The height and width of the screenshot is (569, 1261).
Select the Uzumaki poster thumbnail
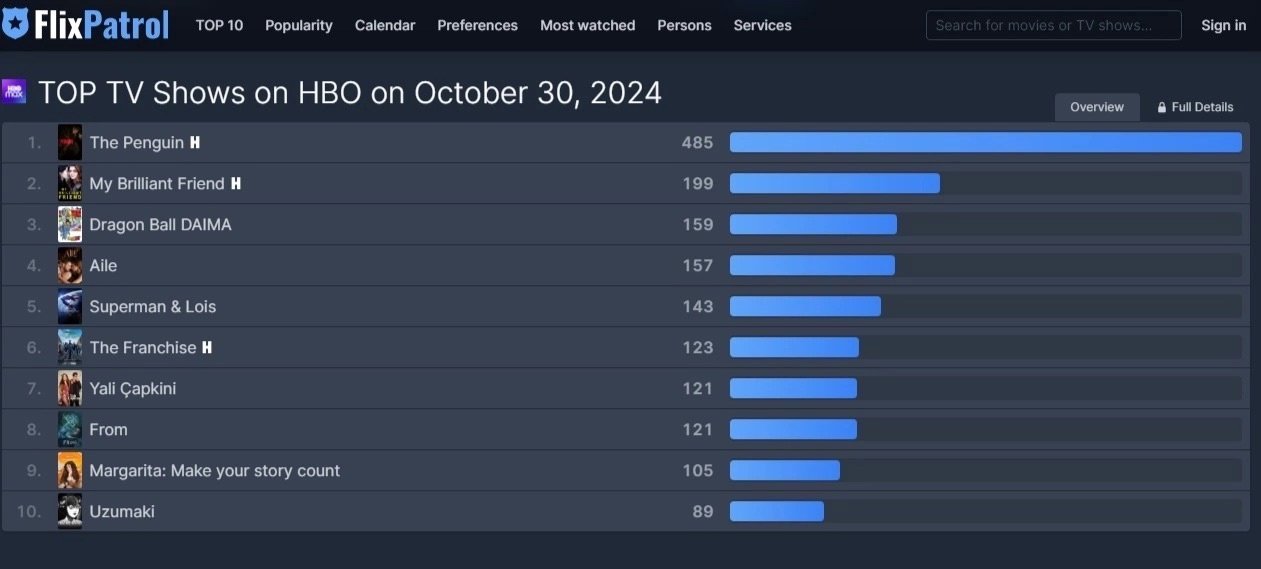70,512
